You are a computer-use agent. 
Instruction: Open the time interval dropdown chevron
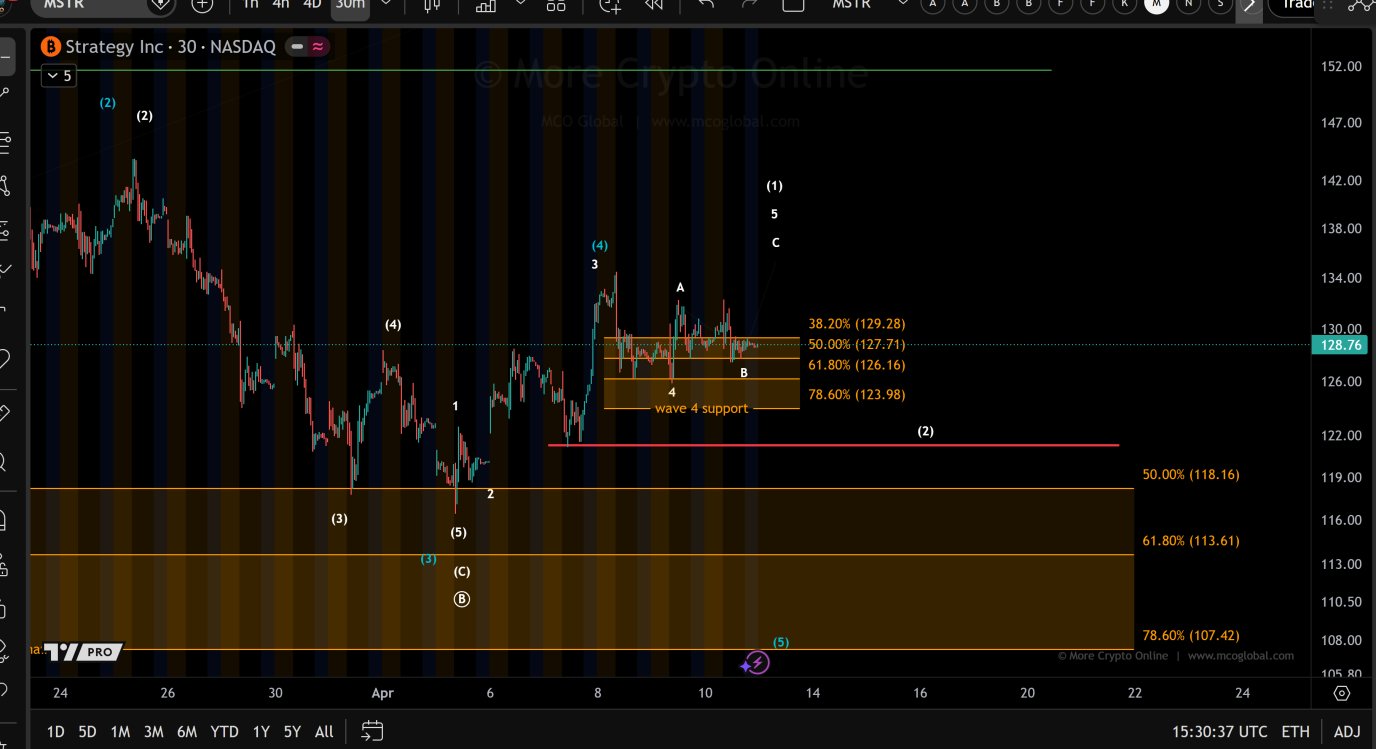[x=384, y=5]
